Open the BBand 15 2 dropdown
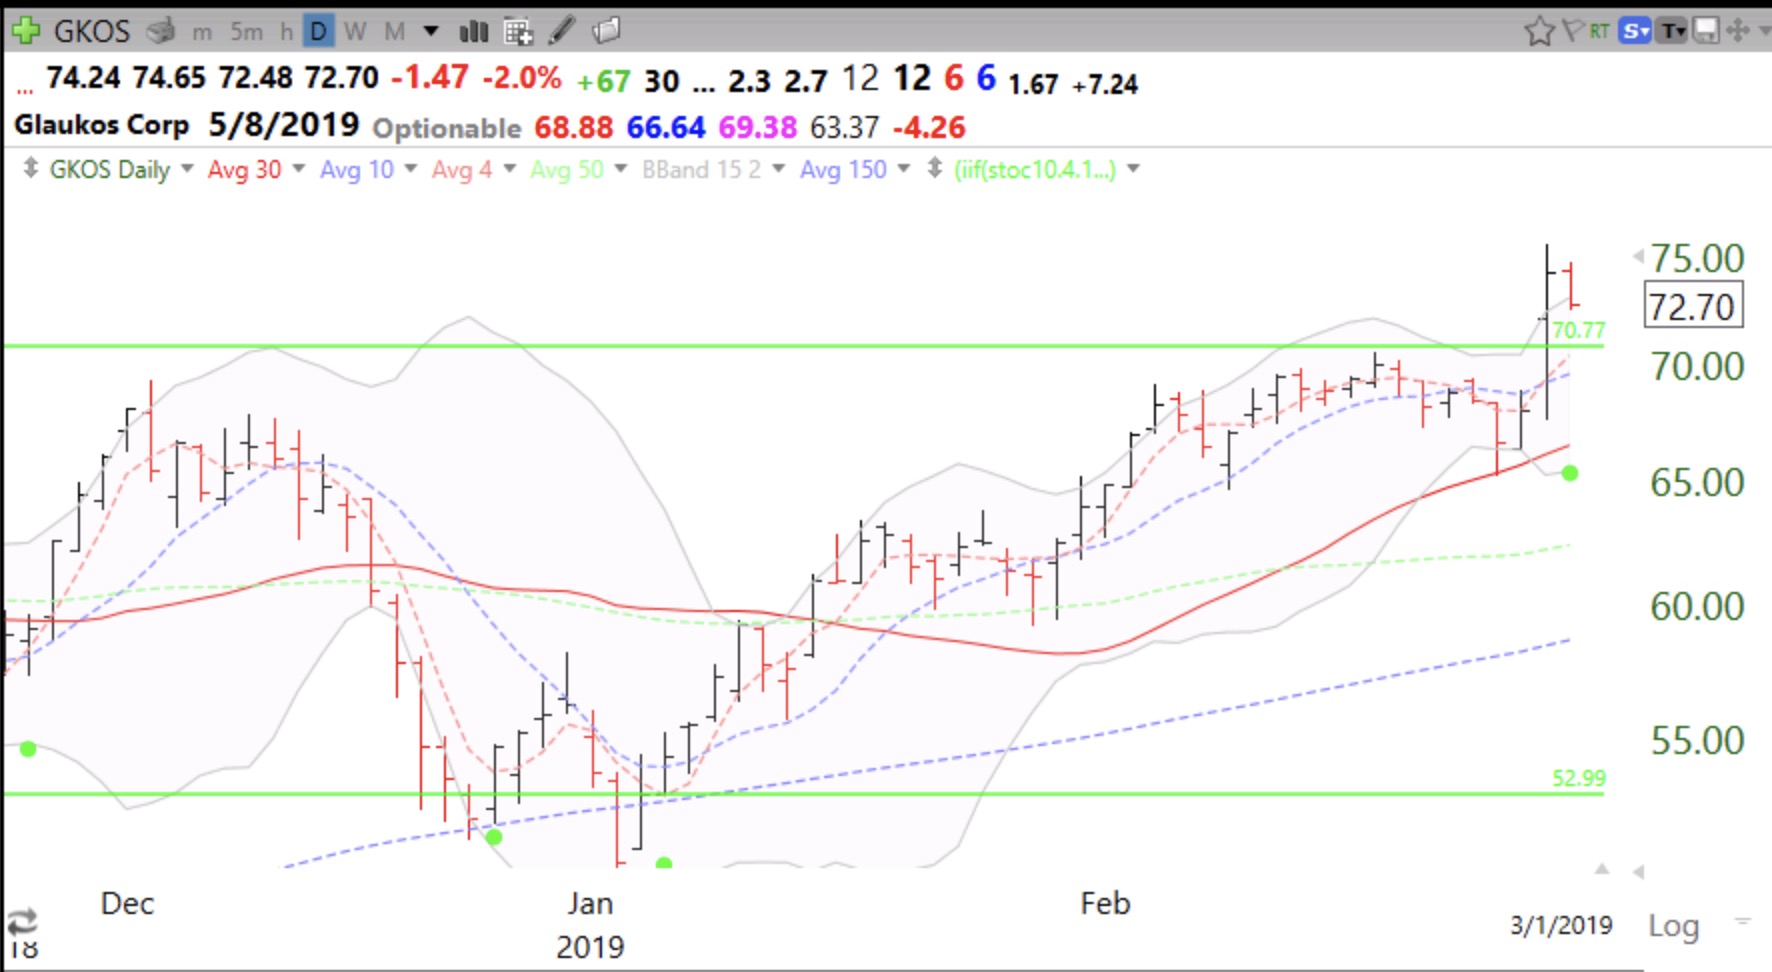The width and height of the screenshot is (1772, 972). [778, 169]
